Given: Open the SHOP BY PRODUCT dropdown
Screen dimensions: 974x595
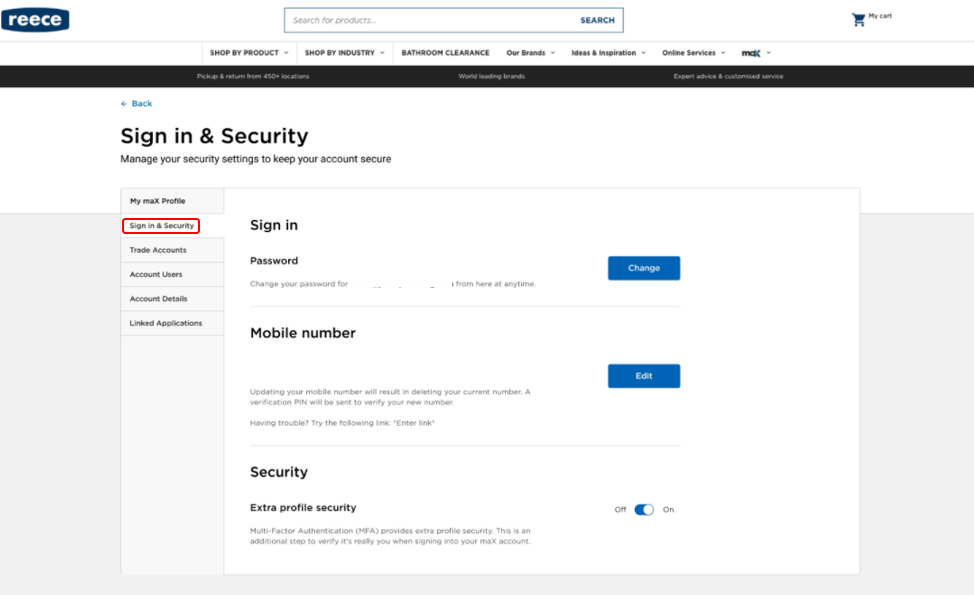Looking at the screenshot, I should coord(246,52).
